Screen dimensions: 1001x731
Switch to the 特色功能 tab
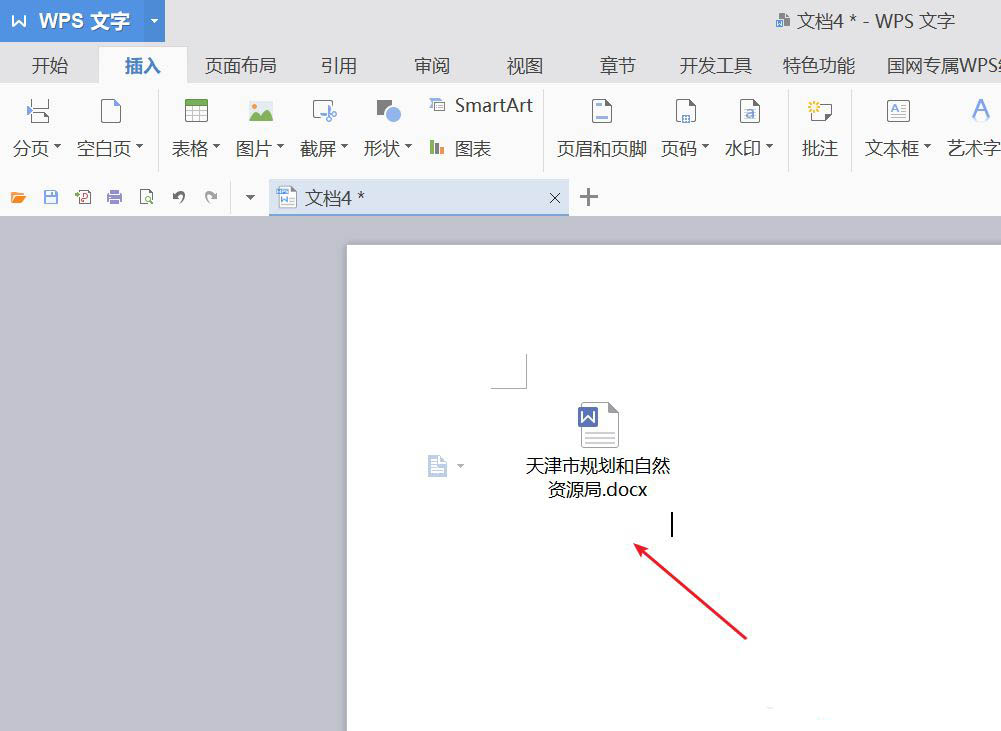[818, 65]
